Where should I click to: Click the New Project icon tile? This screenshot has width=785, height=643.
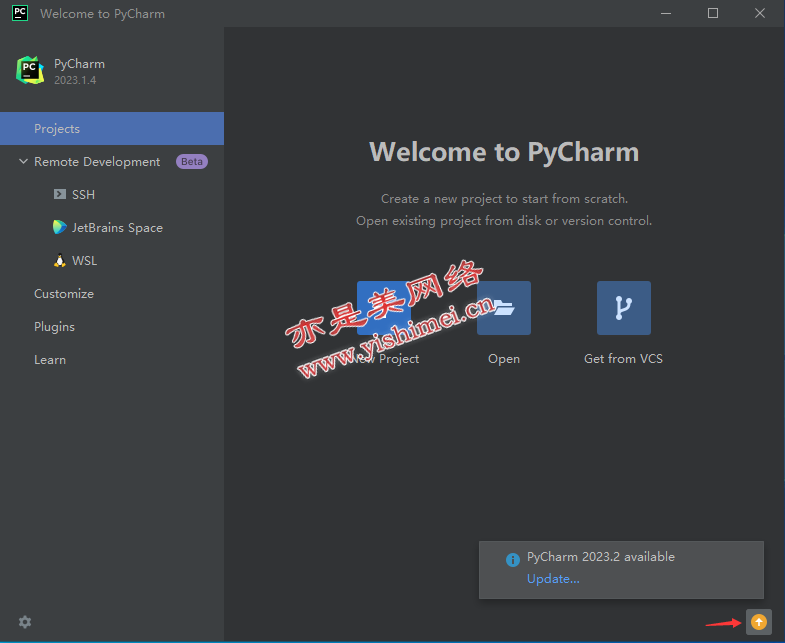pyautogui.click(x=384, y=307)
